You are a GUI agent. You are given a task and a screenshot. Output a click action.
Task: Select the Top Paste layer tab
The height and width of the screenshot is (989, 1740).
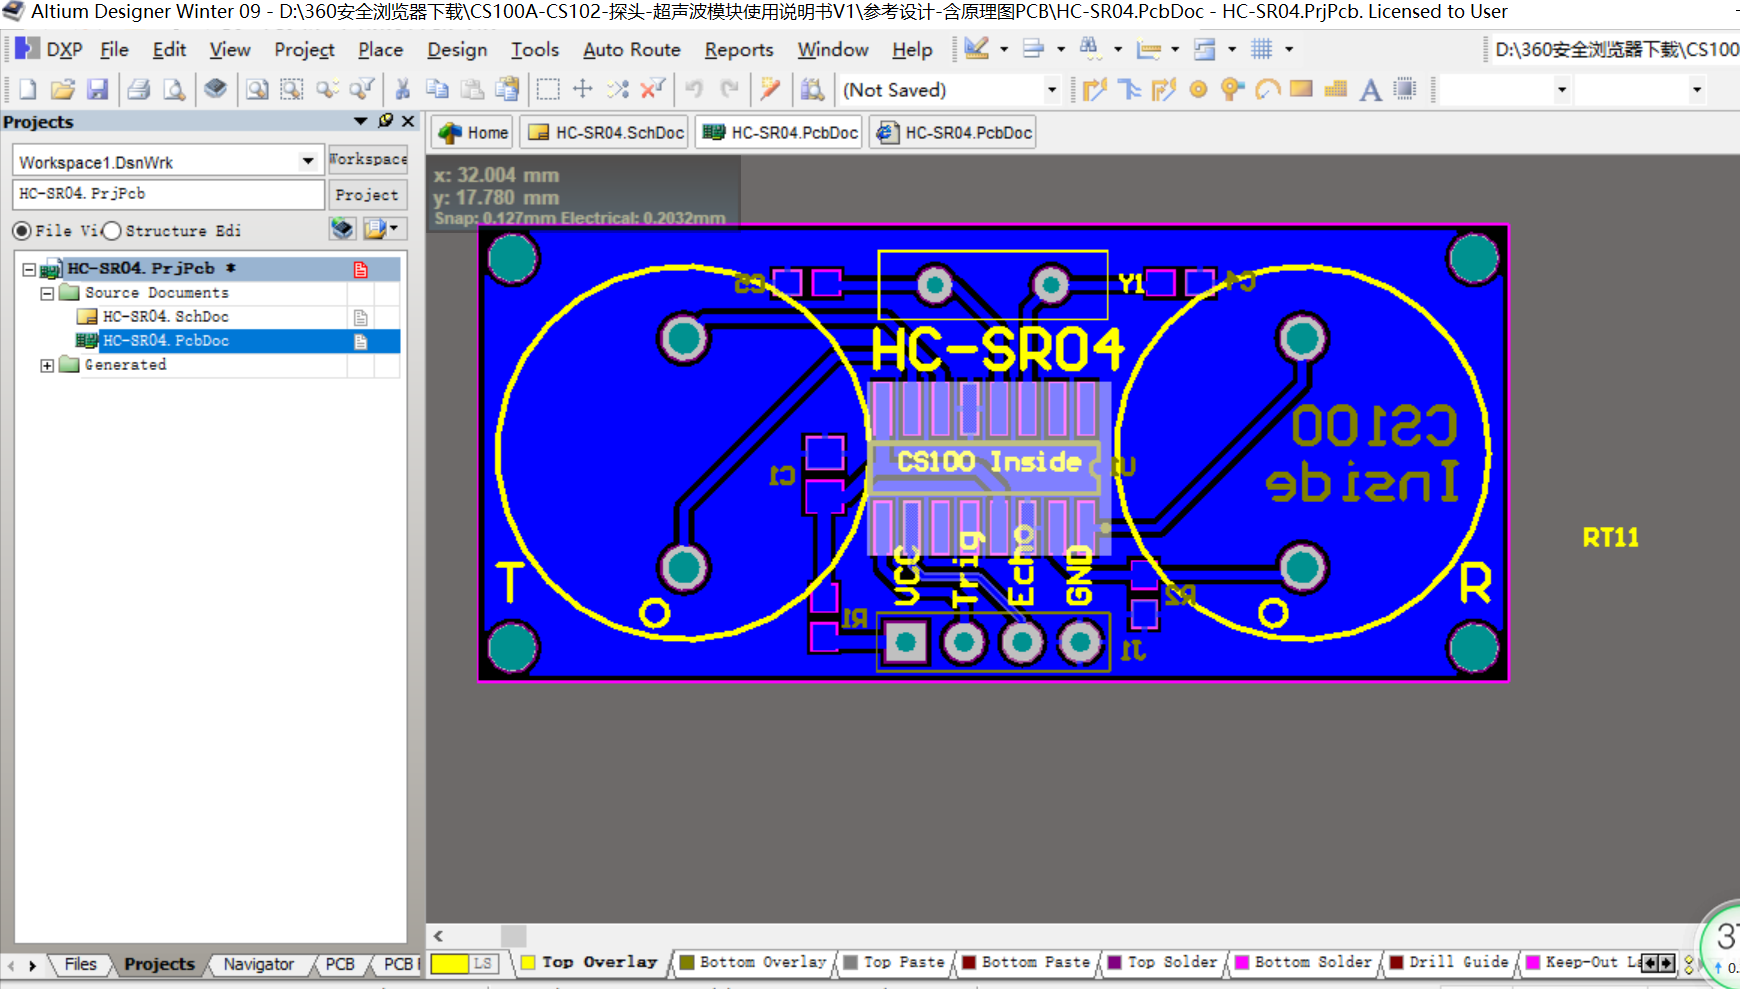pos(894,962)
